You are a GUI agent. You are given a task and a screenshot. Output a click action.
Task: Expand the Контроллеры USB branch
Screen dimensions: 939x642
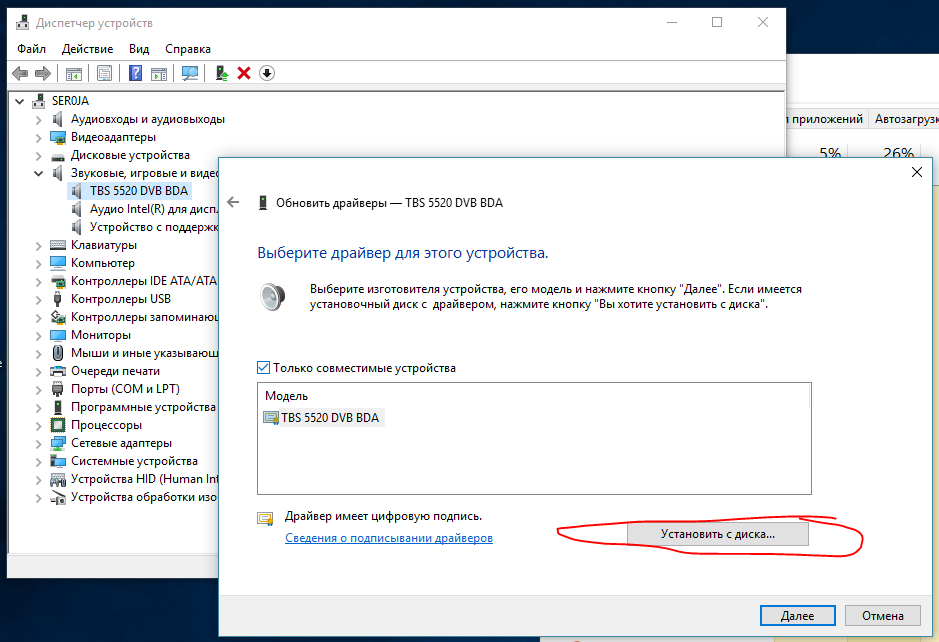coord(38,299)
